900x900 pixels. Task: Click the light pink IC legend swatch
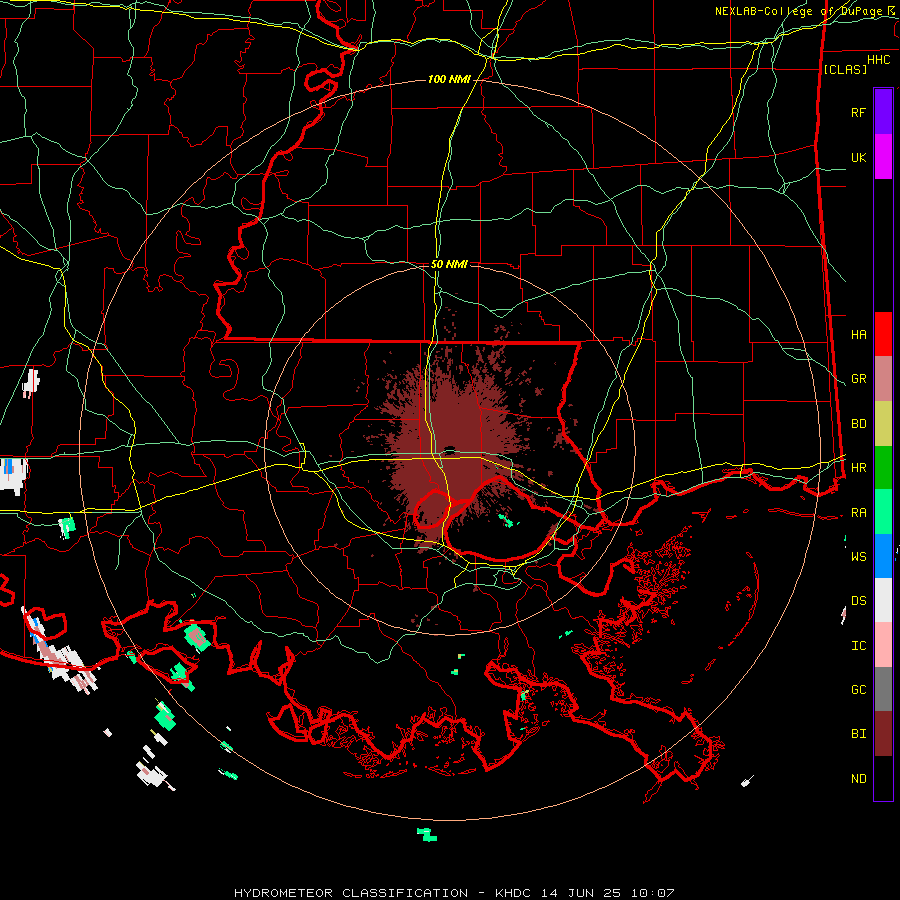pyautogui.click(x=883, y=645)
